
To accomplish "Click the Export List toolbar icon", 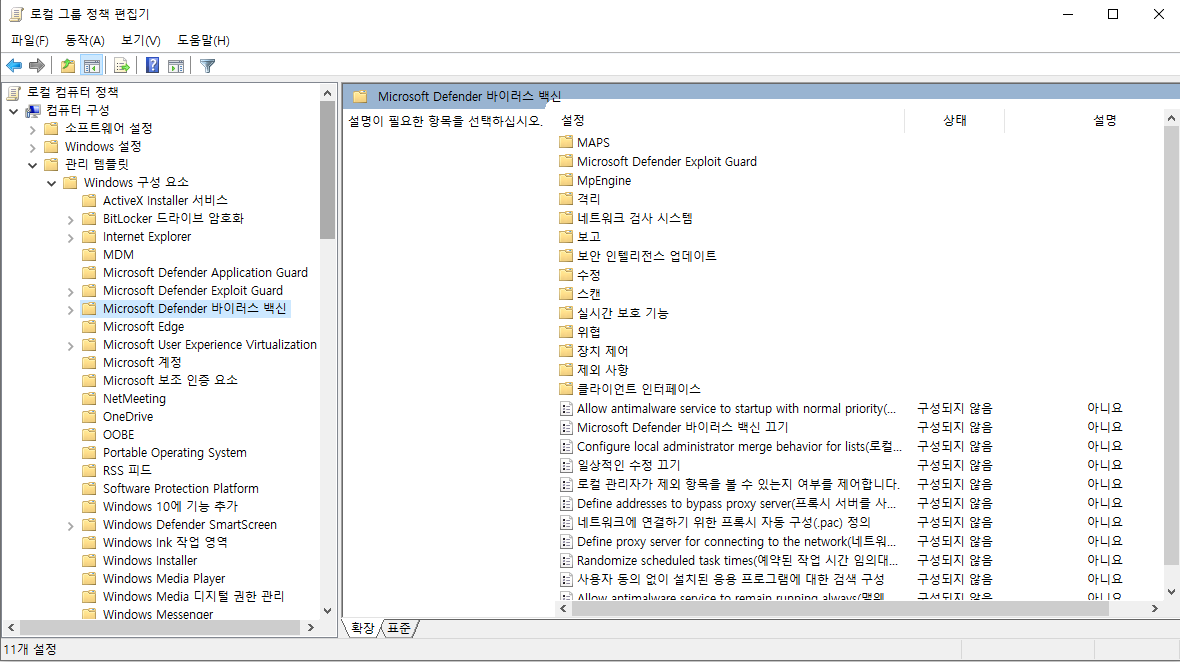I will tap(122, 65).
